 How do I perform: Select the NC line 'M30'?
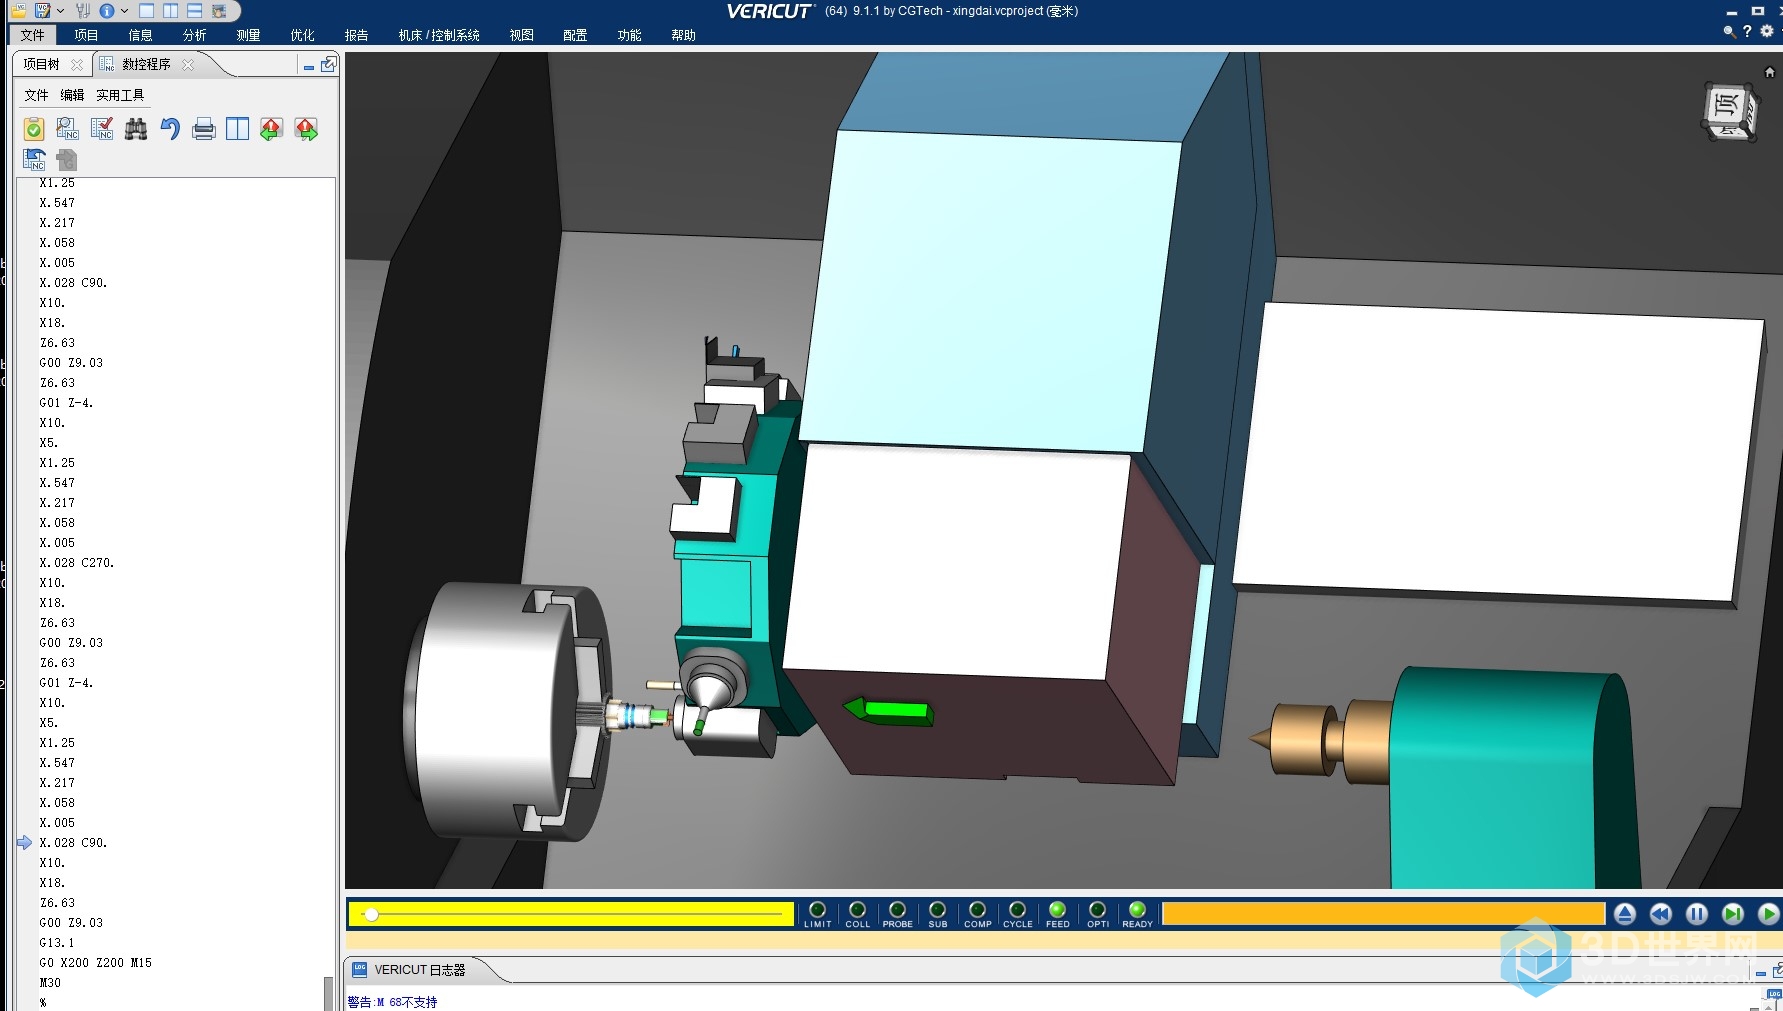[x=50, y=983]
